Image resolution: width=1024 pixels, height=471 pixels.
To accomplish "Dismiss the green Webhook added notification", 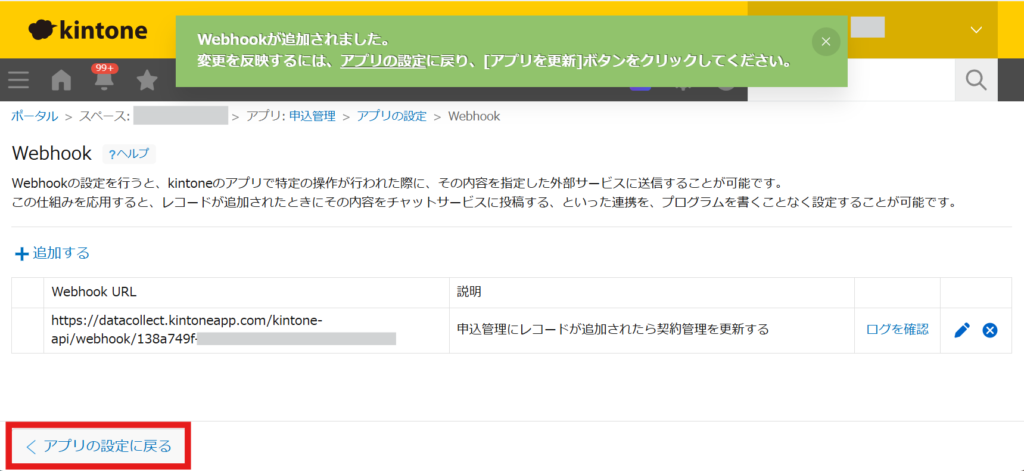I will point(825,41).
